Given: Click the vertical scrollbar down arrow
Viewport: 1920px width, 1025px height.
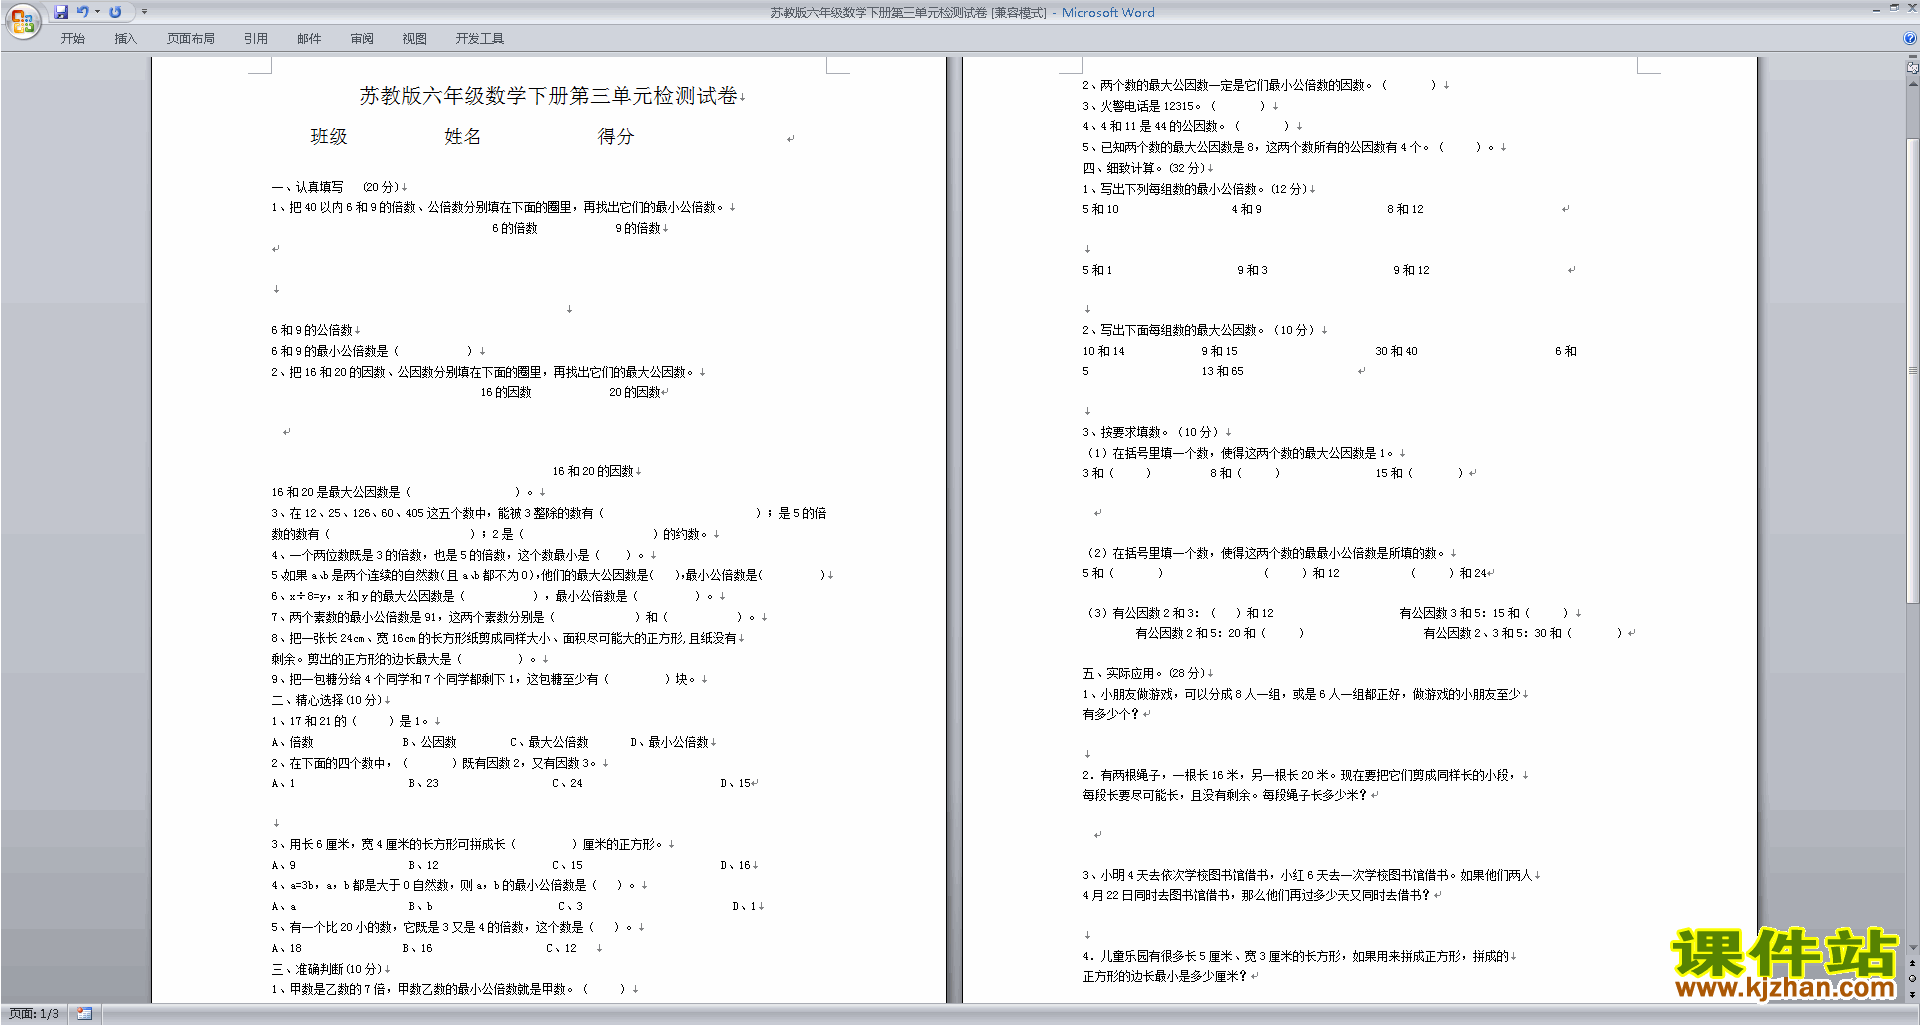Looking at the screenshot, I should point(1913,947).
